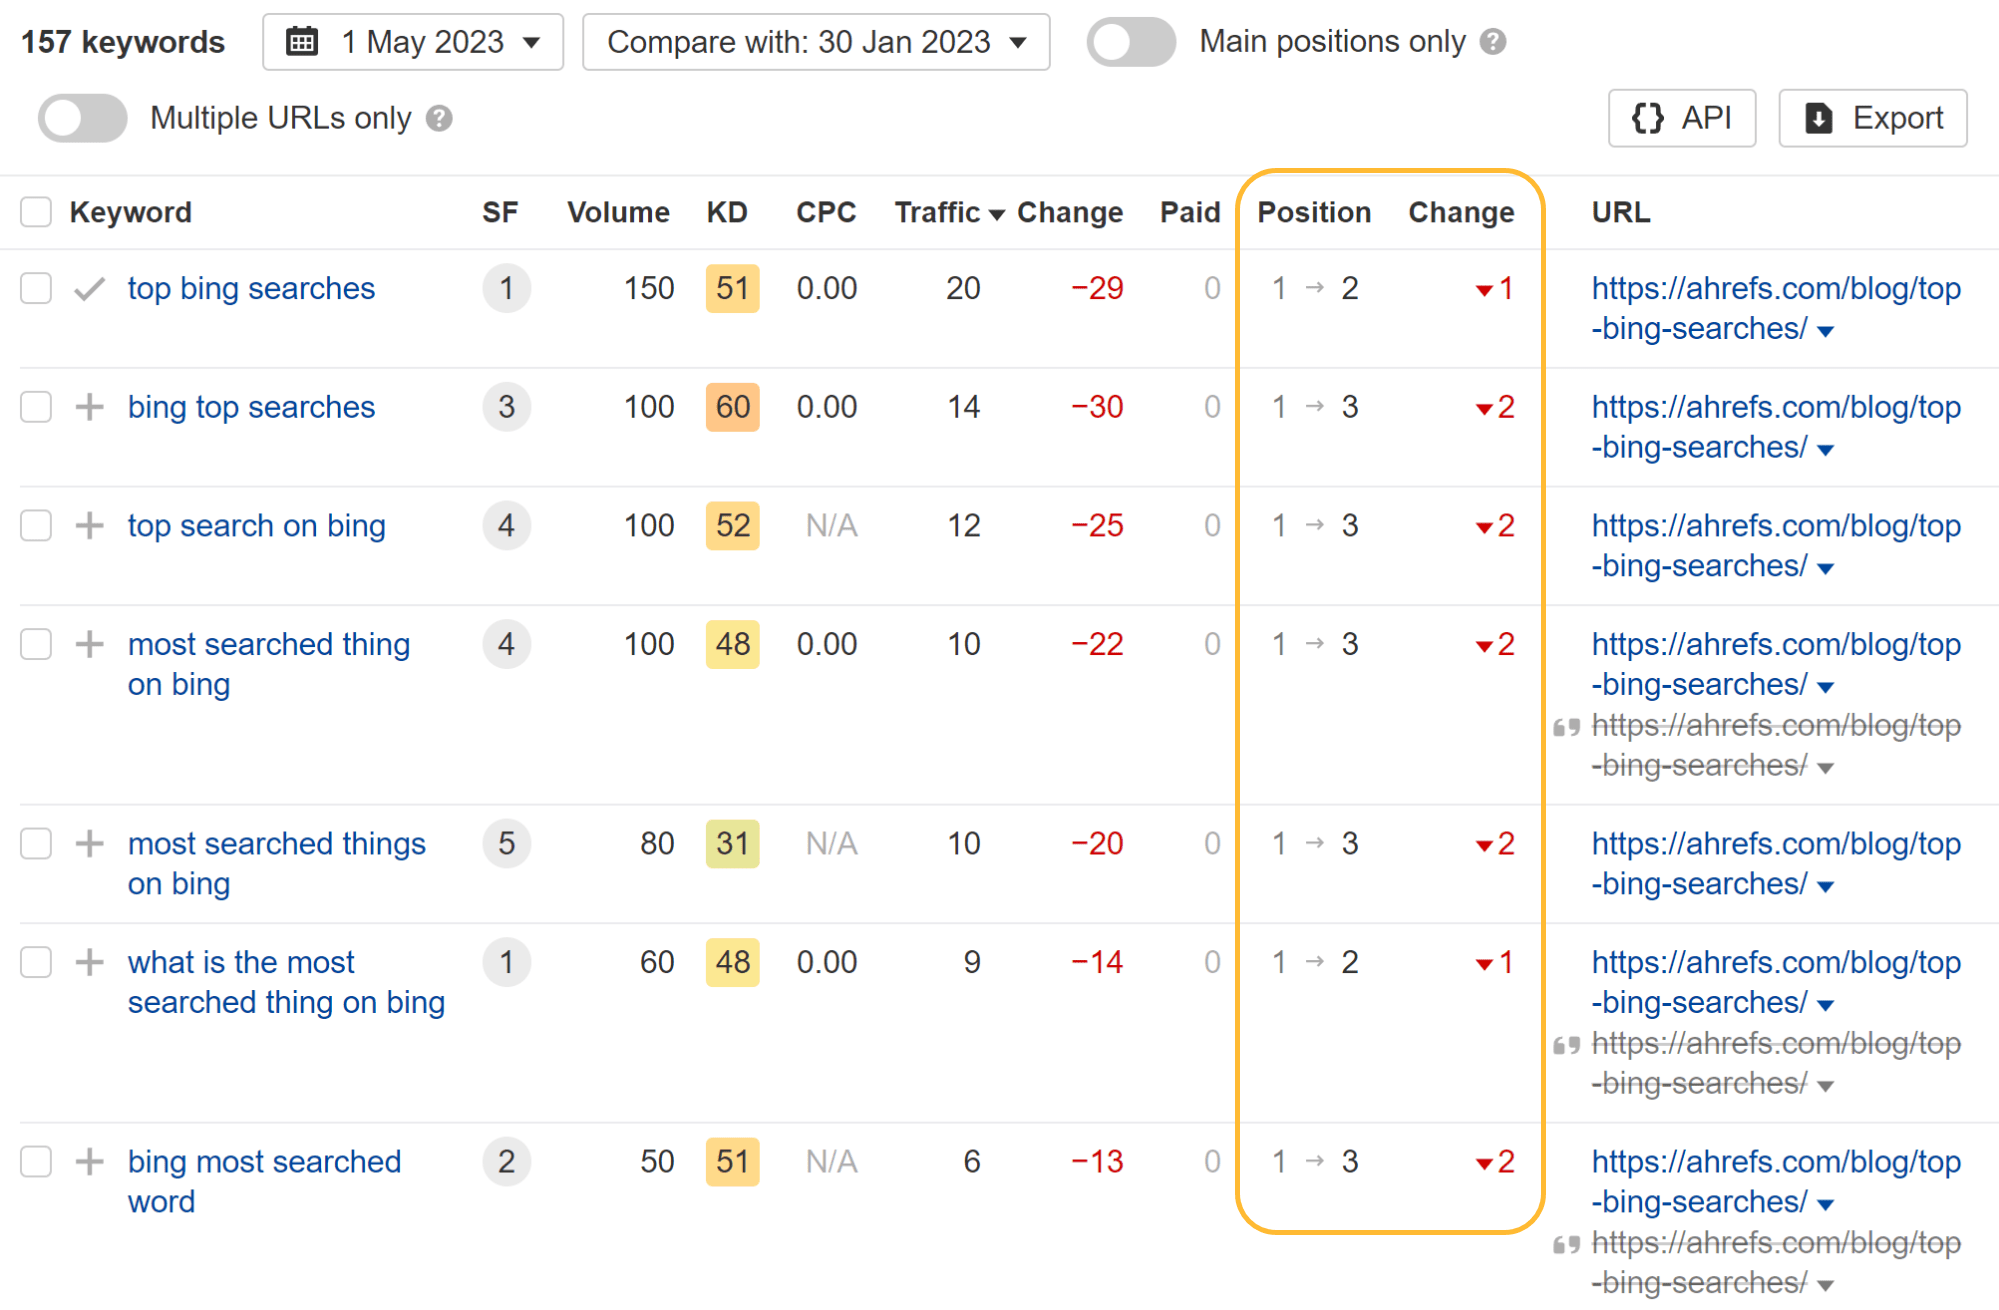Check the top-left select-all checkbox

pos(37,209)
